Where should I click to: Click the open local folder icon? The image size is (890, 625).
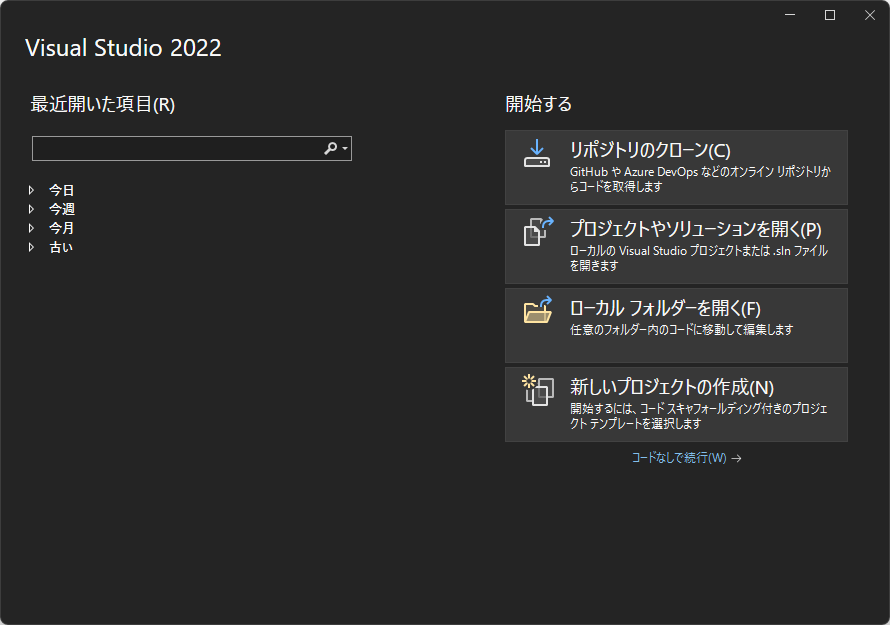tap(538, 310)
